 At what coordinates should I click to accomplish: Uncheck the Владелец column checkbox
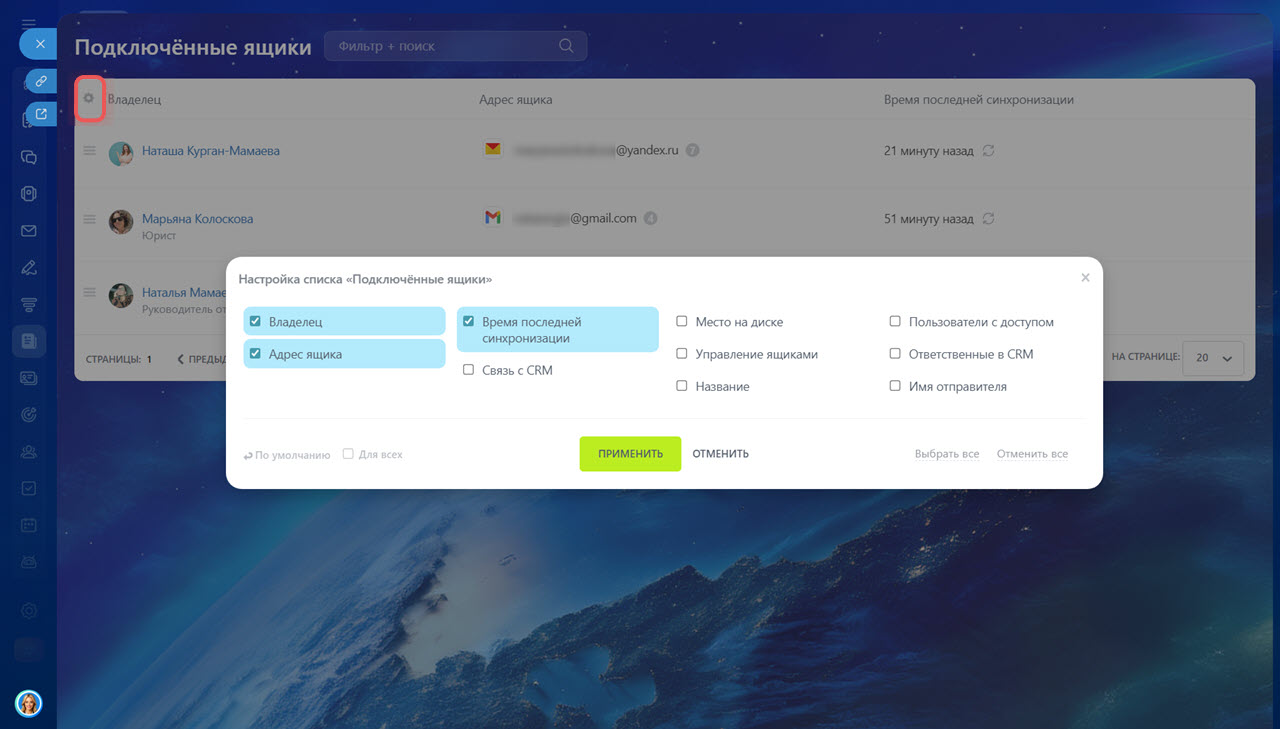255,322
